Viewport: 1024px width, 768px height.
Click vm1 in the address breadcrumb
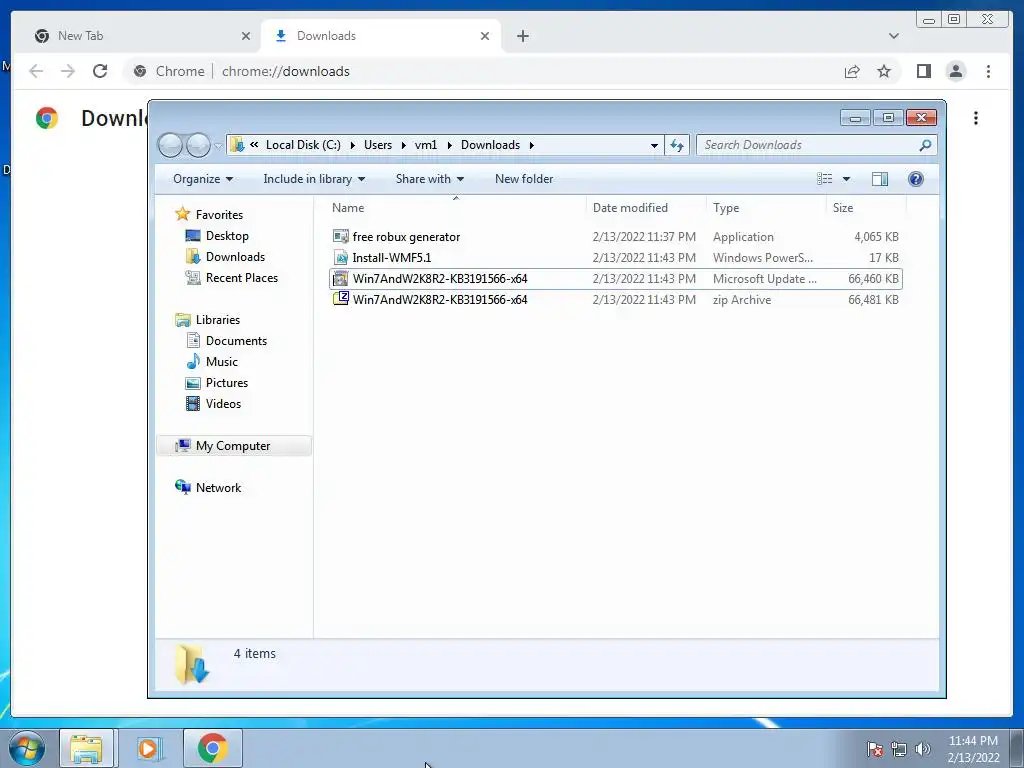[426, 145]
